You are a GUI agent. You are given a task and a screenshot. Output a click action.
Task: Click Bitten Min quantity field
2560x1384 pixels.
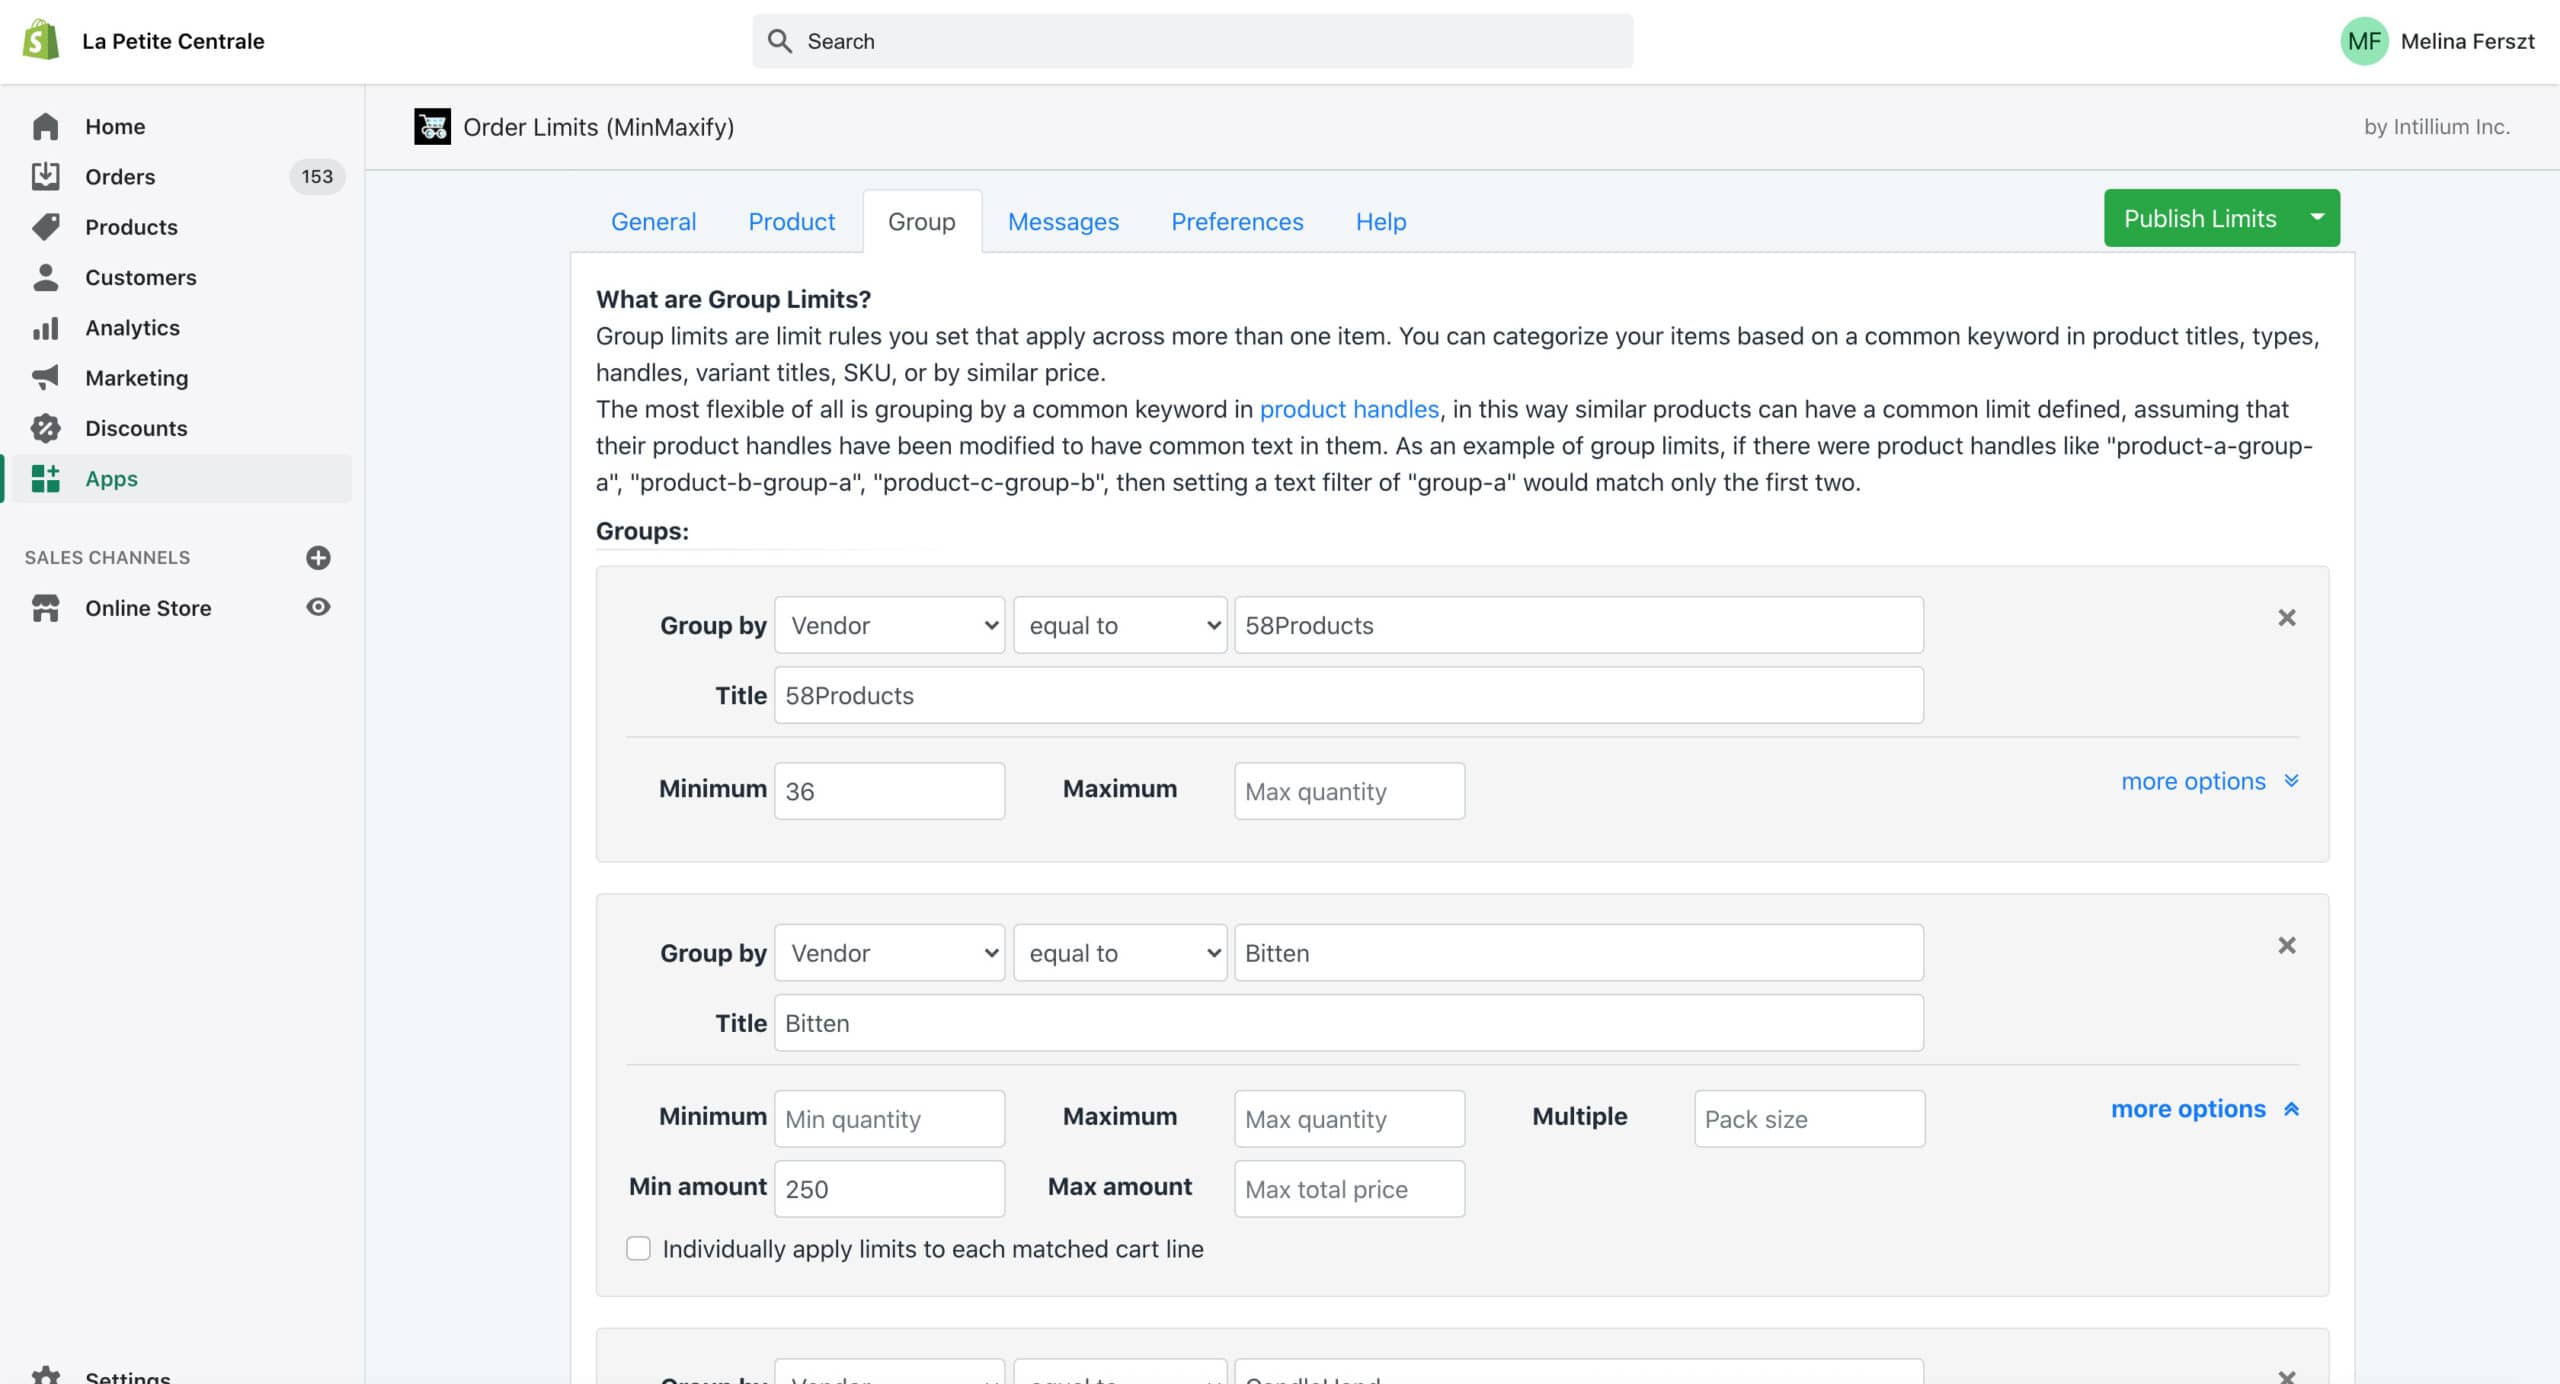point(889,1119)
